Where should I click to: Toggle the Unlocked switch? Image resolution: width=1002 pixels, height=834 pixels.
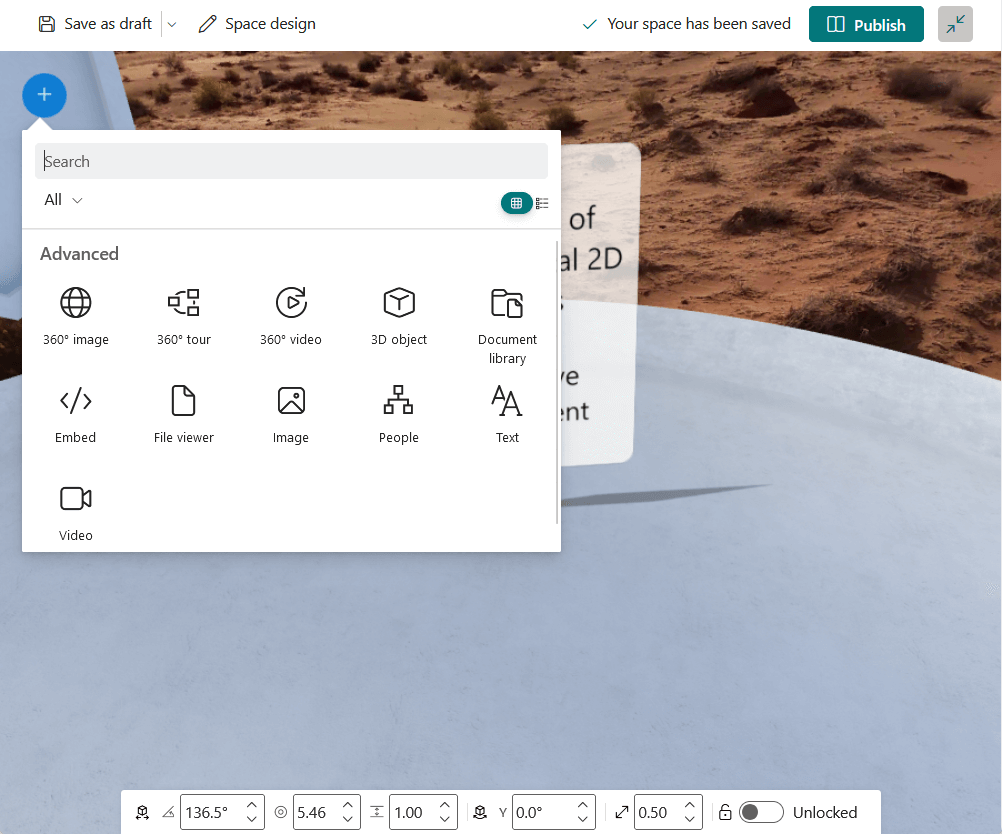[x=760, y=812]
